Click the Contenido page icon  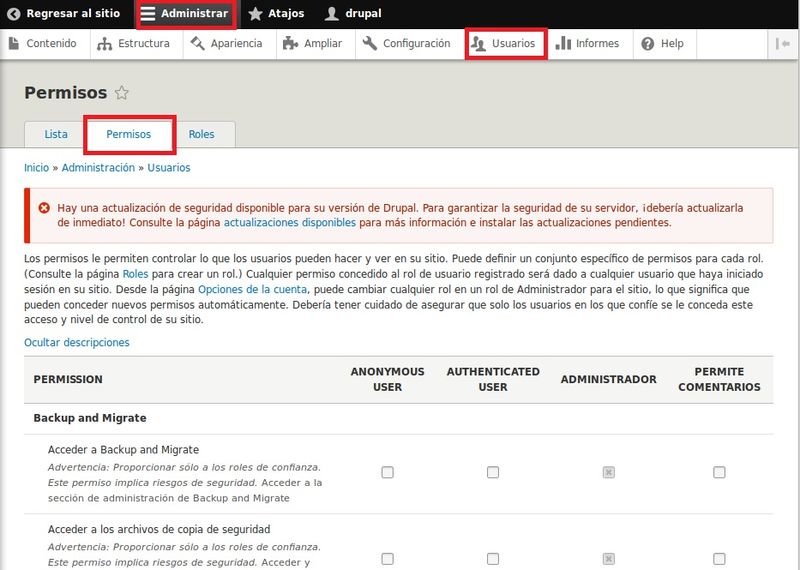pos(14,43)
